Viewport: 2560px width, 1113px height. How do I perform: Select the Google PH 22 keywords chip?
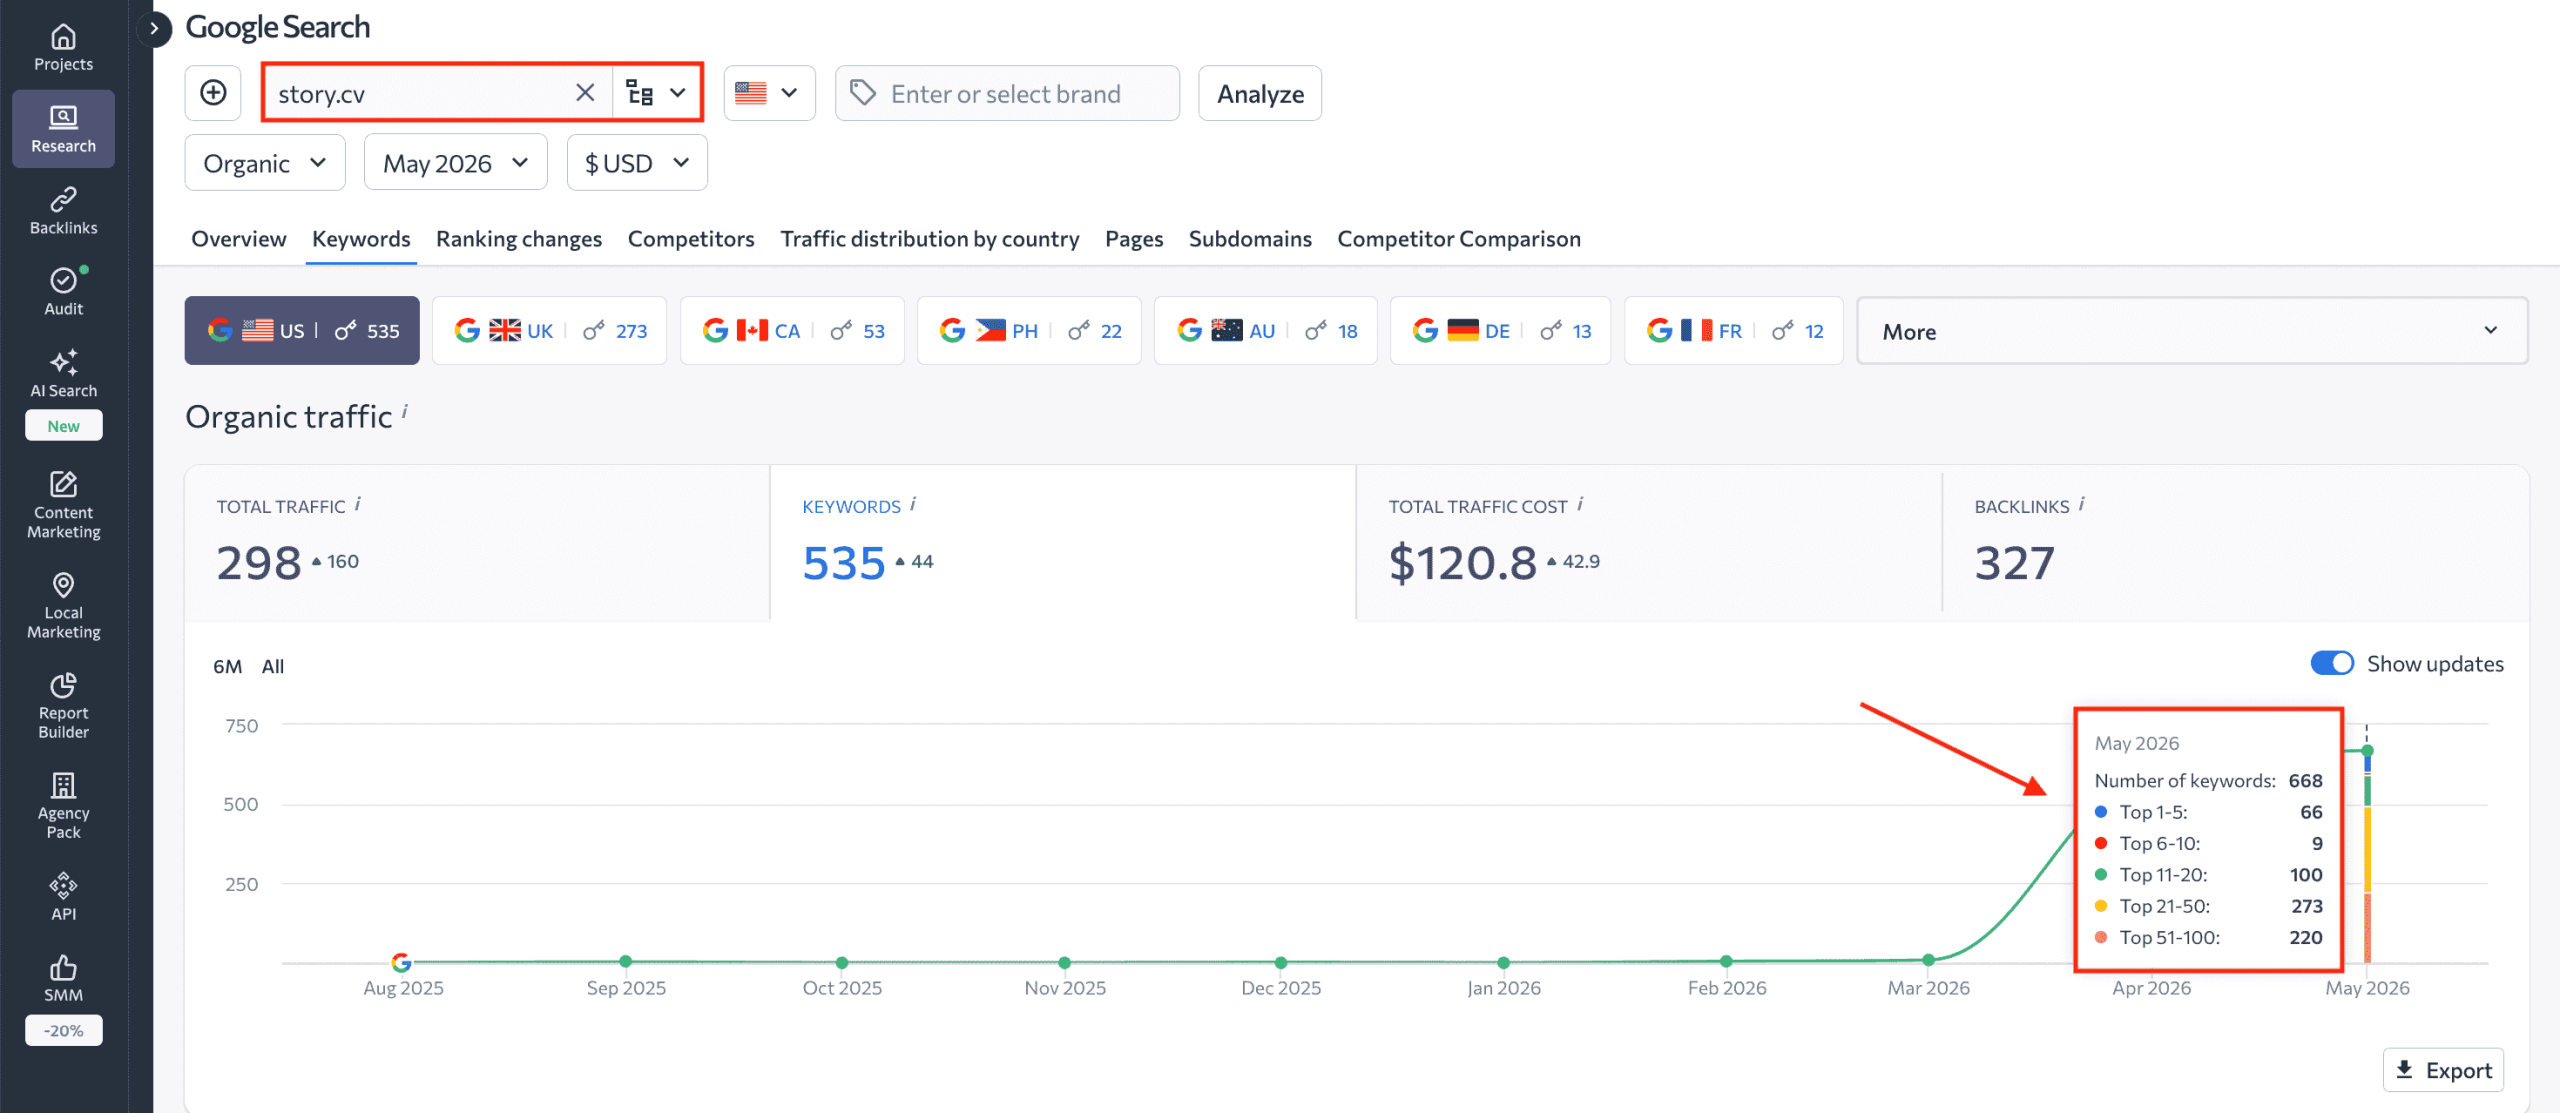[1029, 331]
